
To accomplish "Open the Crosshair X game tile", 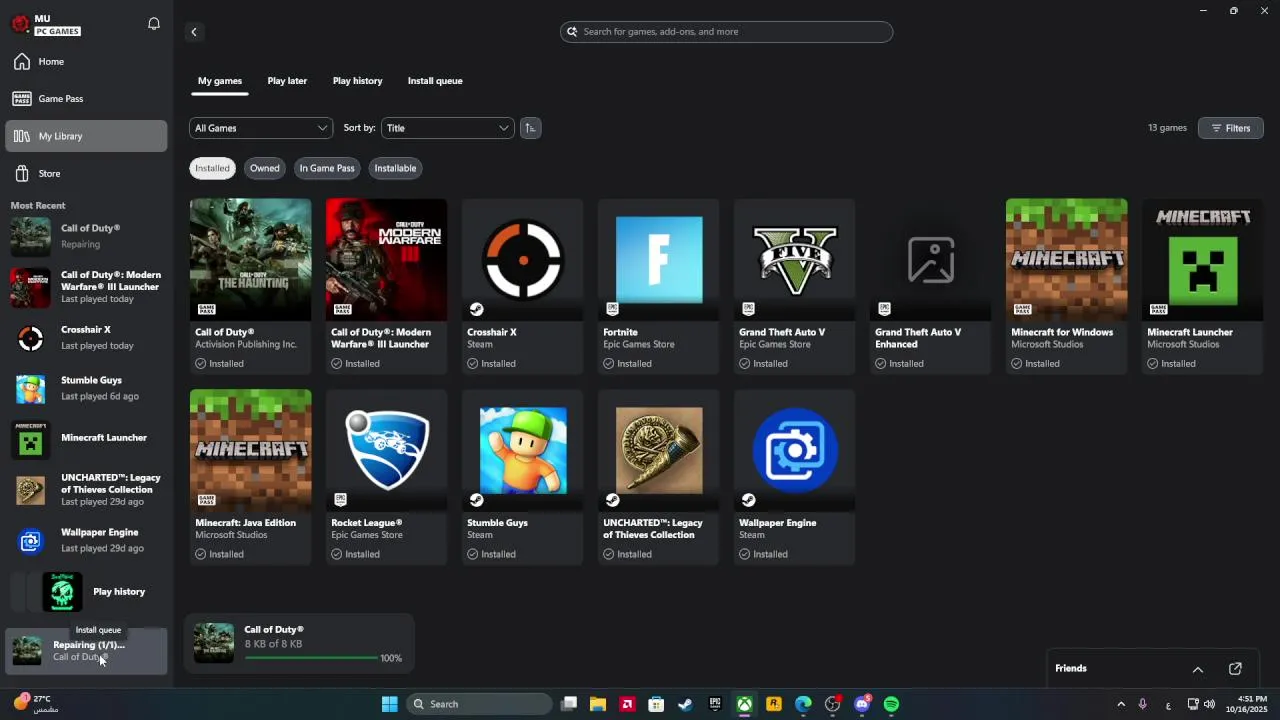I will click(523, 286).
